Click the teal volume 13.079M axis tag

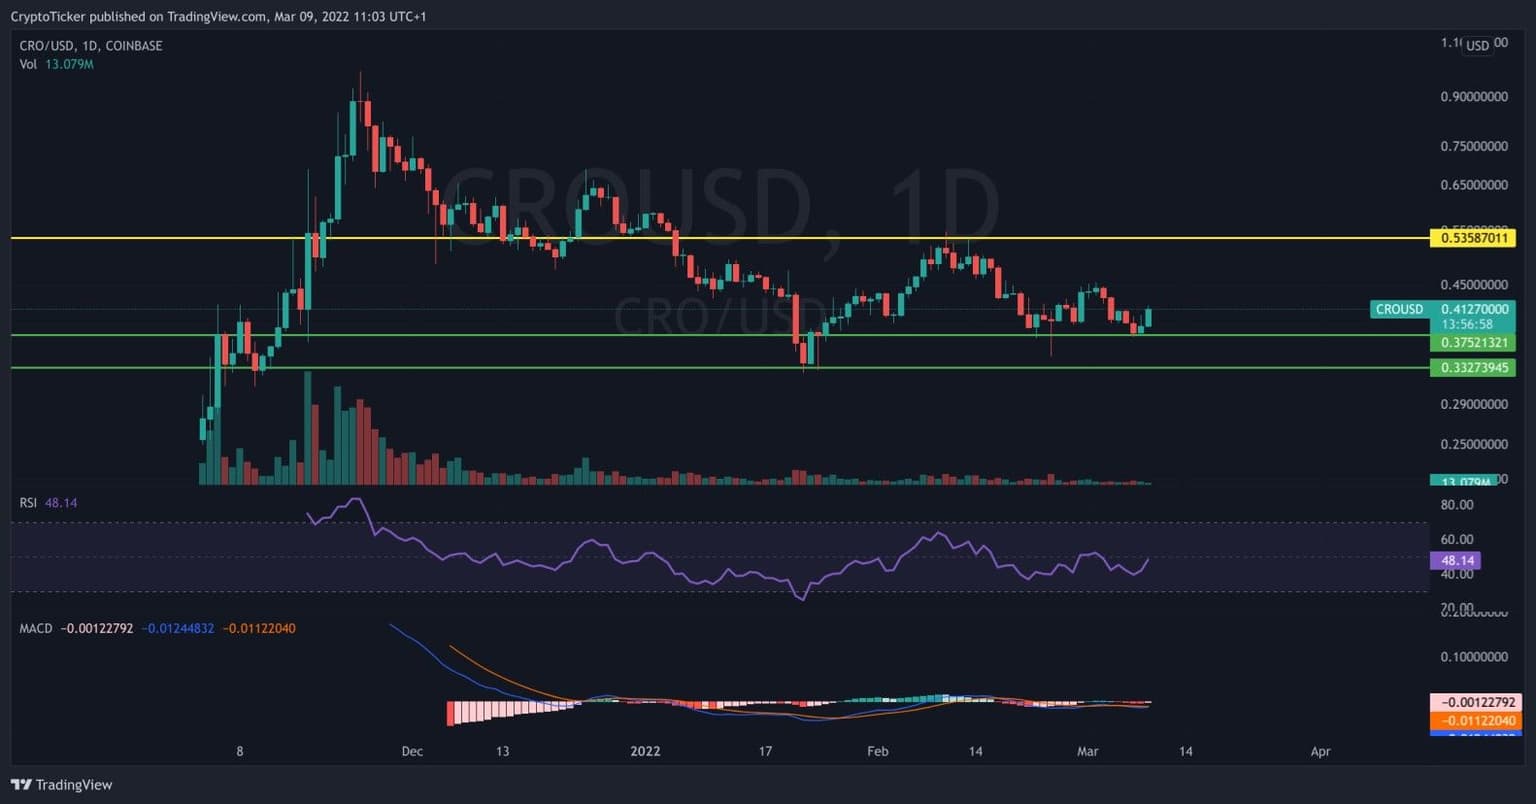[x=1463, y=481]
